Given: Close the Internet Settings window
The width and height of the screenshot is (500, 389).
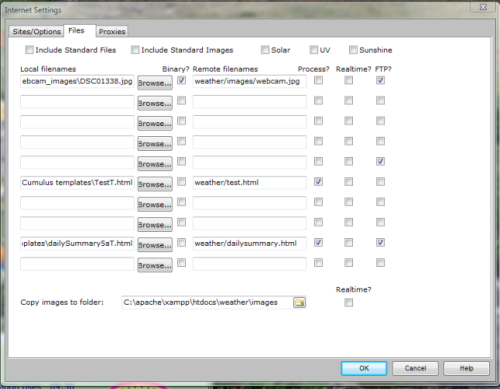Looking at the screenshot, I should (x=483, y=7).
